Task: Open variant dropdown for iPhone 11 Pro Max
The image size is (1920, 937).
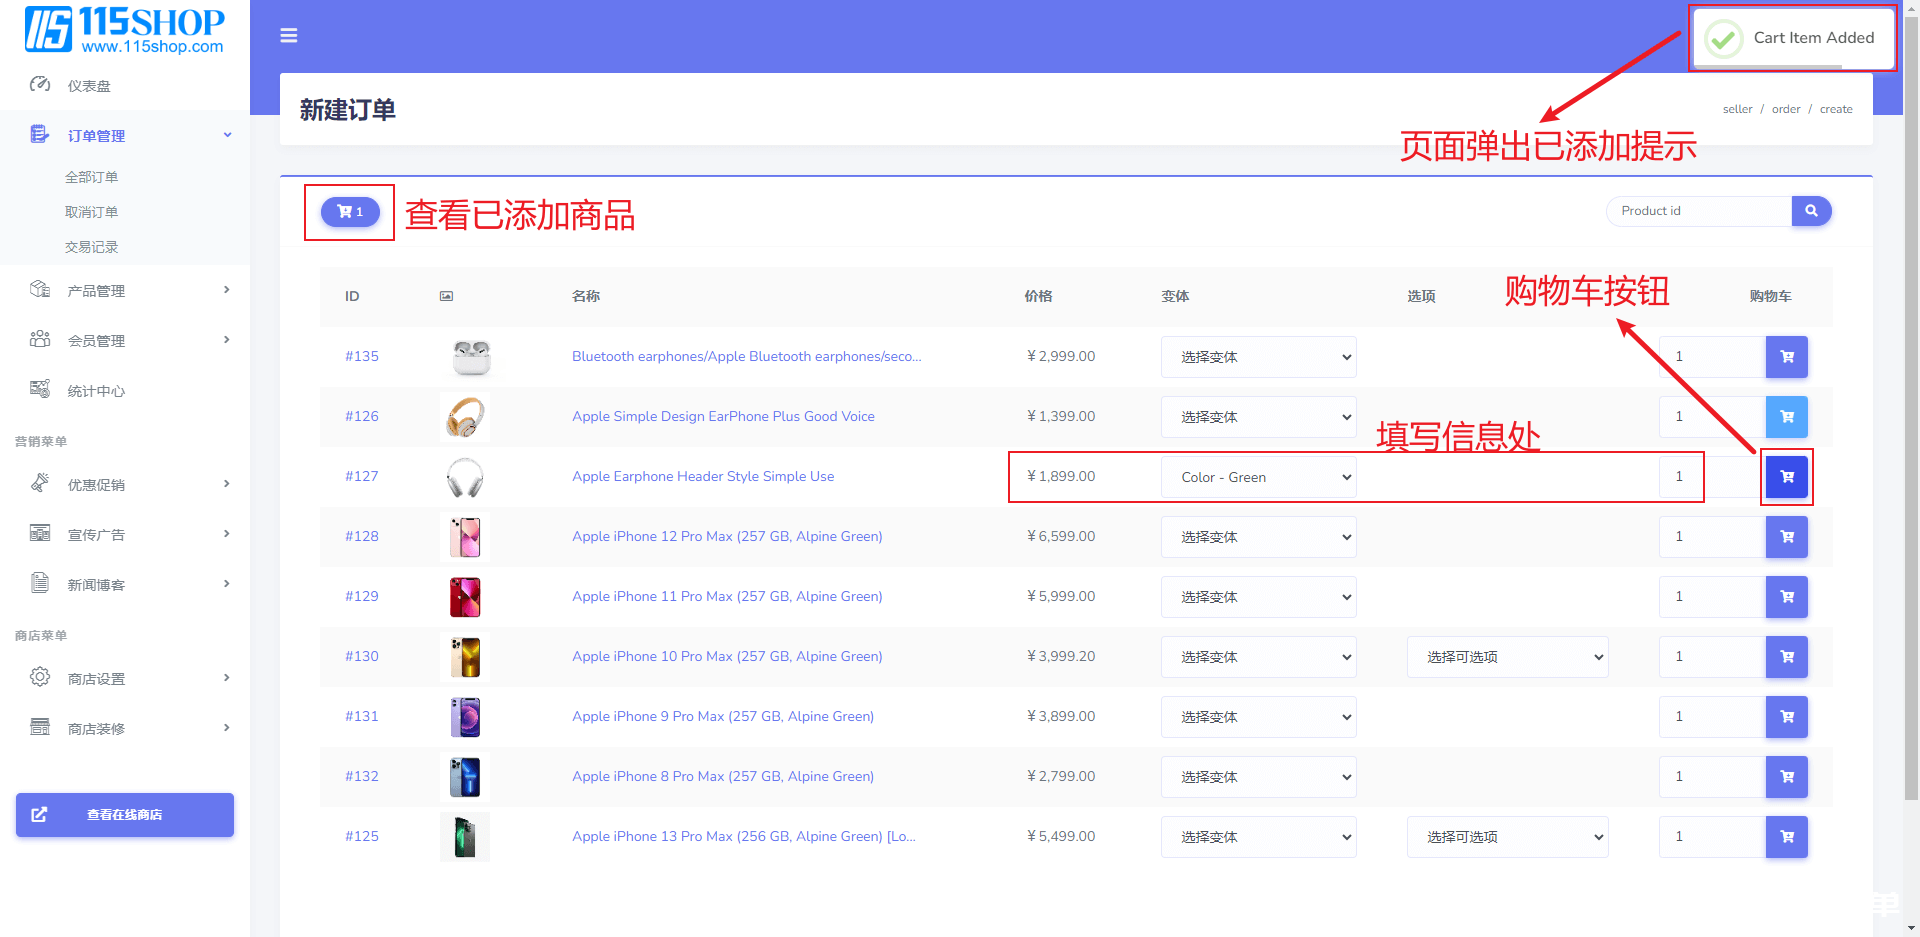Action: tap(1258, 597)
